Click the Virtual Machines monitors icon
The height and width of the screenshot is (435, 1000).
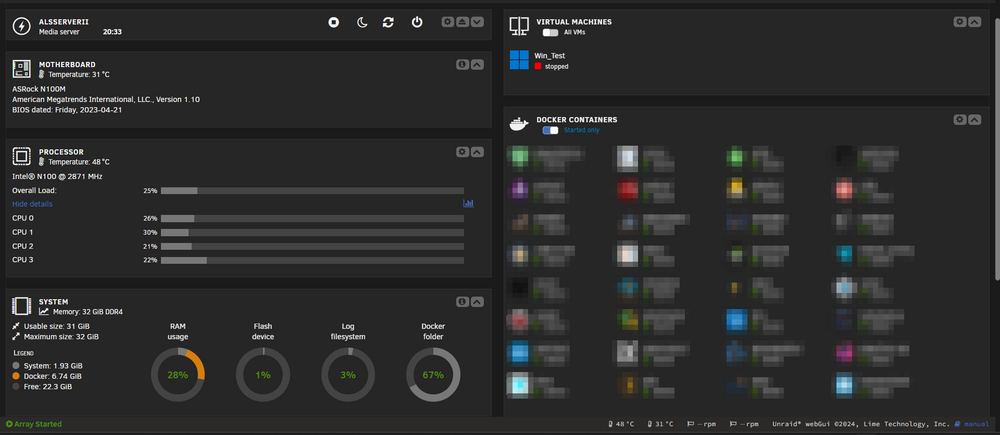(x=519, y=26)
